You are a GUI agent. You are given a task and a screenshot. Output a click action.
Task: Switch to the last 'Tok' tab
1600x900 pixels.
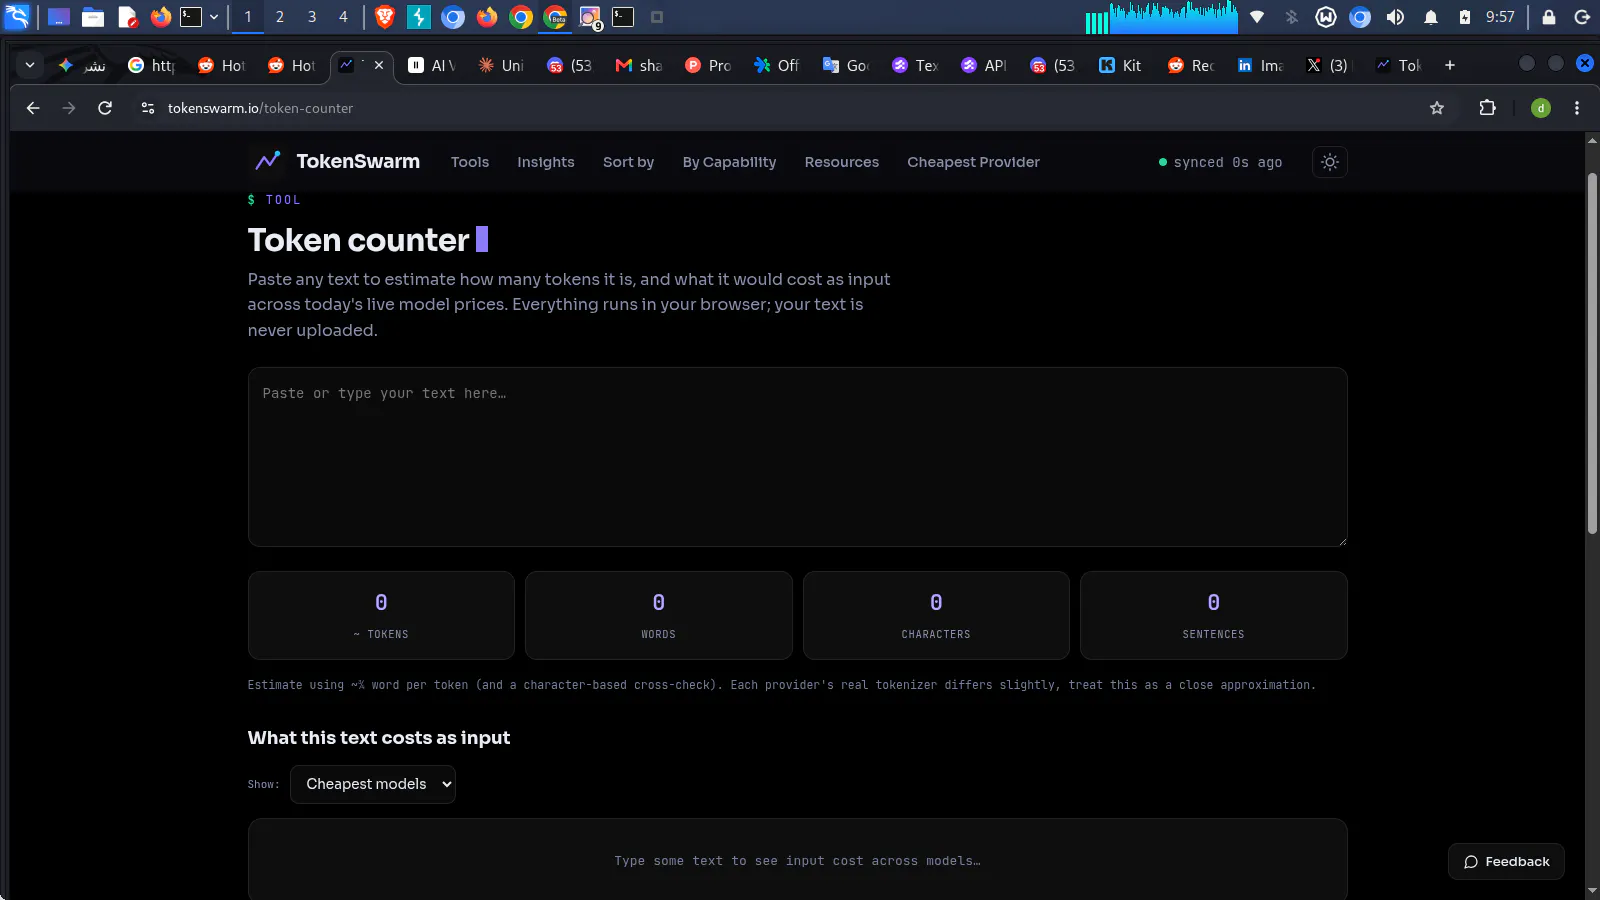pyautogui.click(x=1399, y=65)
